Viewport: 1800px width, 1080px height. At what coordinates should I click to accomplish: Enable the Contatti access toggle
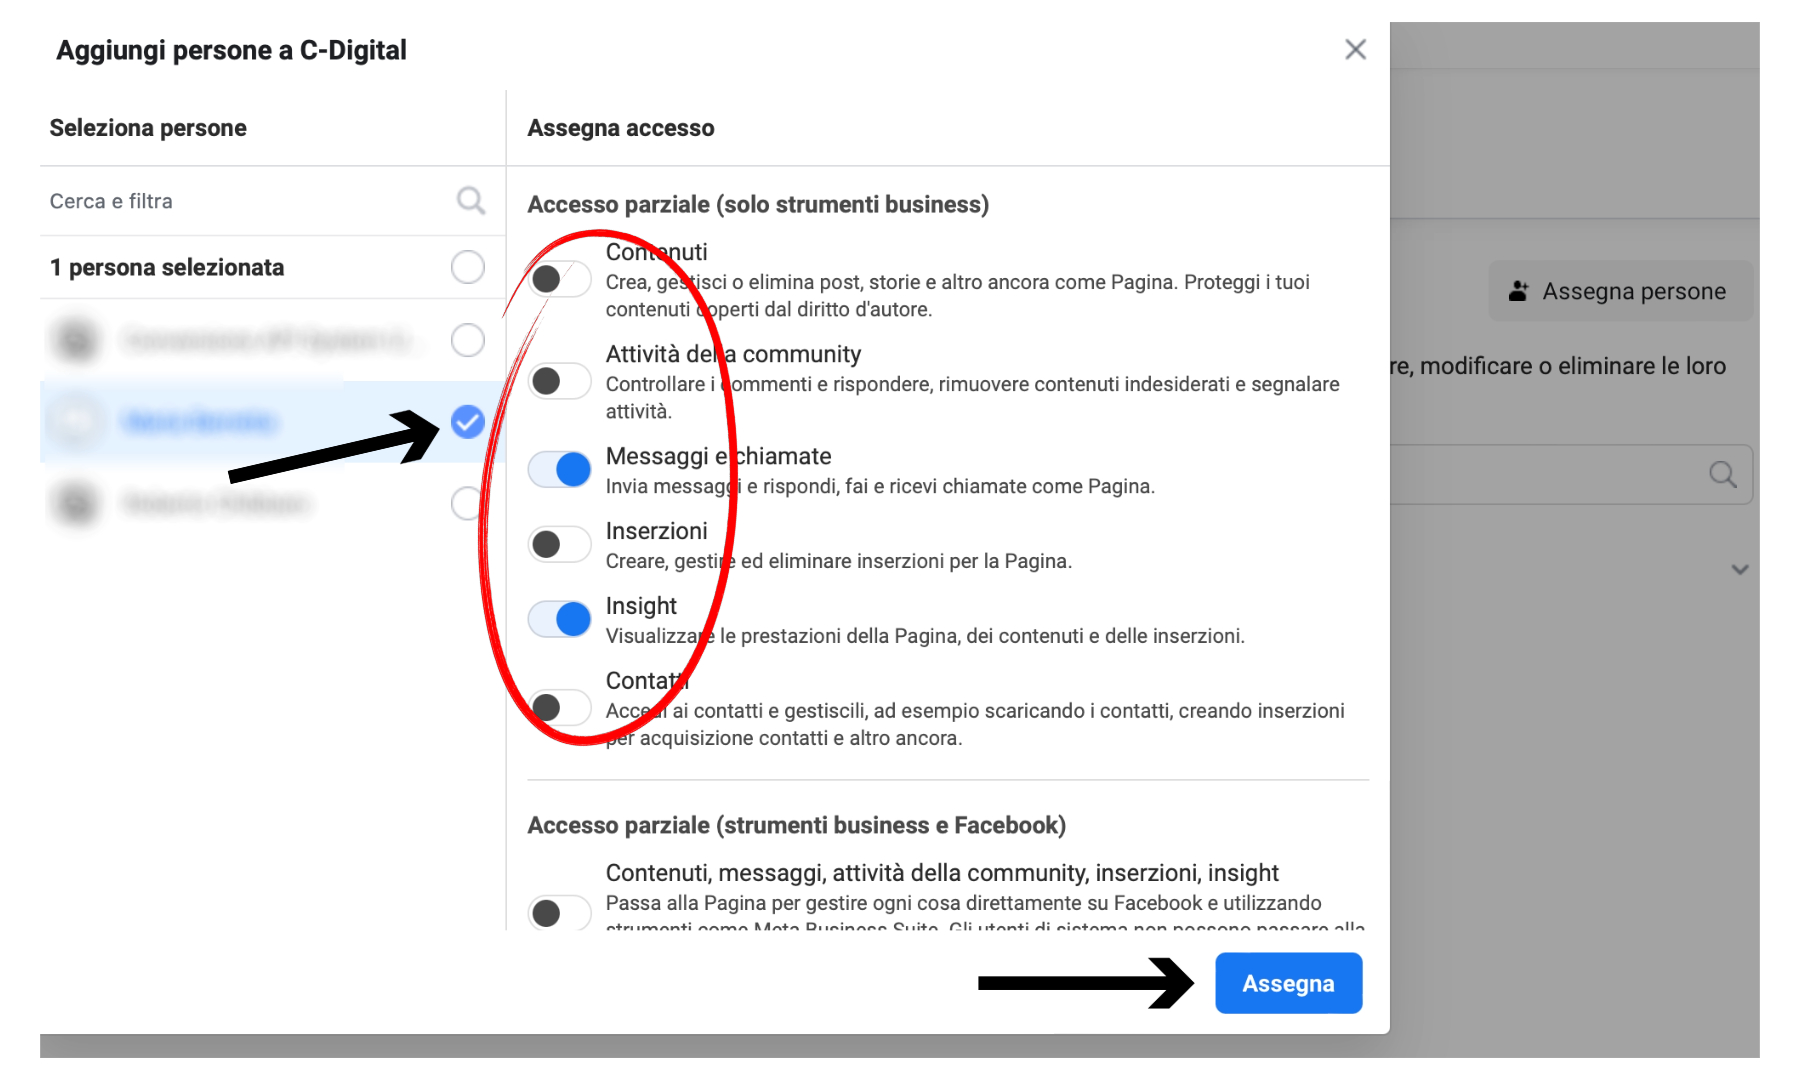click(559, 707)
